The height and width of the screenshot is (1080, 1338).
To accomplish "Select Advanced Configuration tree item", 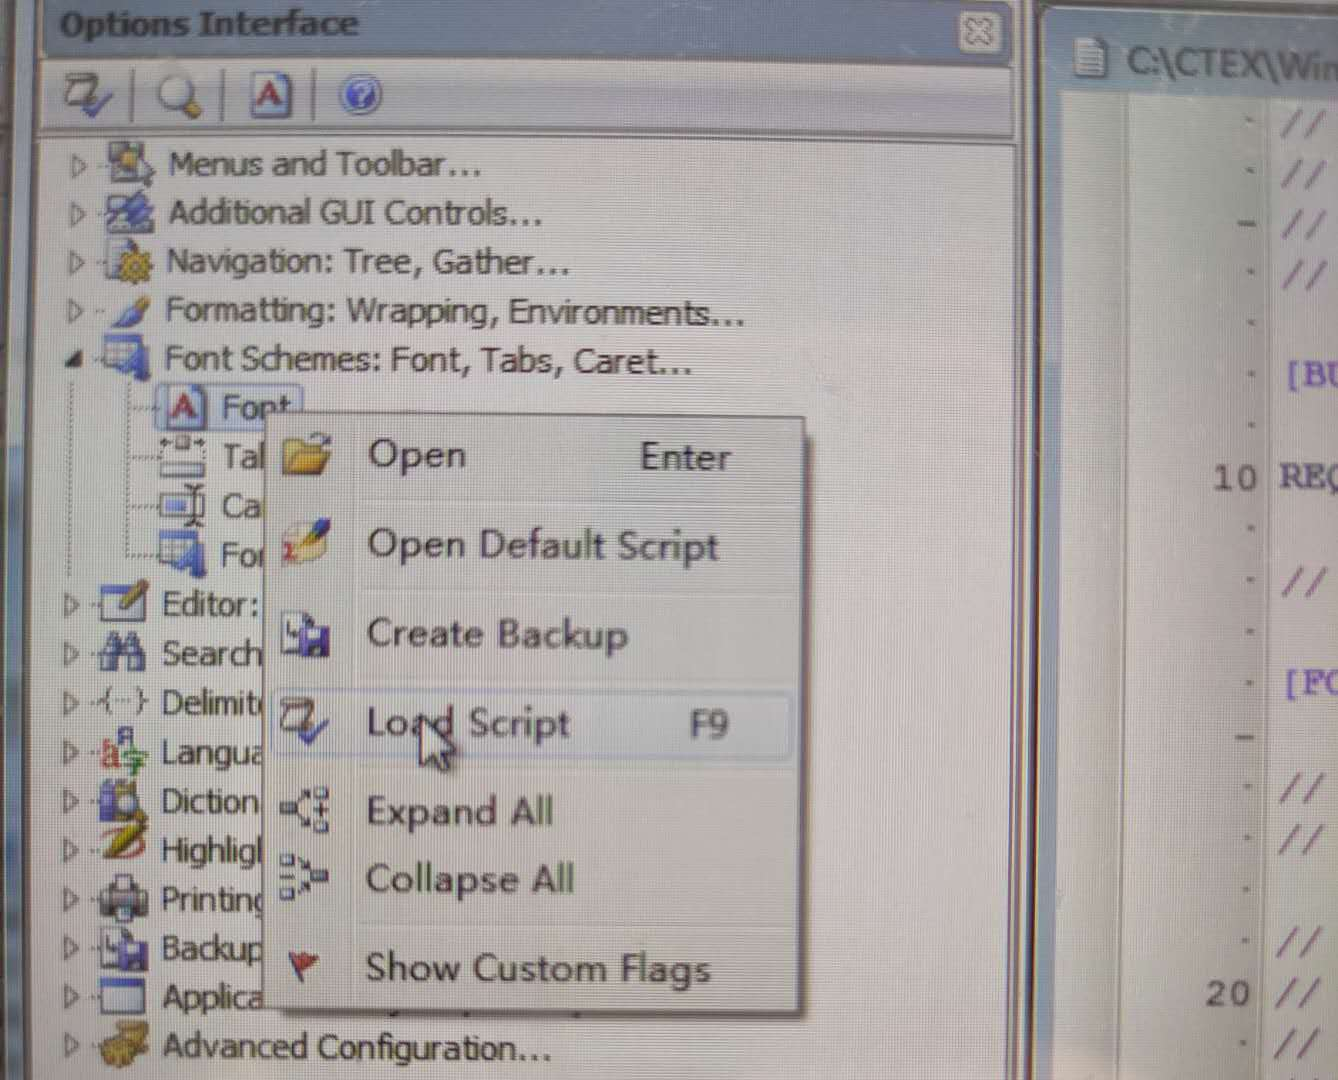I will pyautogui.click(x=356, y=1048).
